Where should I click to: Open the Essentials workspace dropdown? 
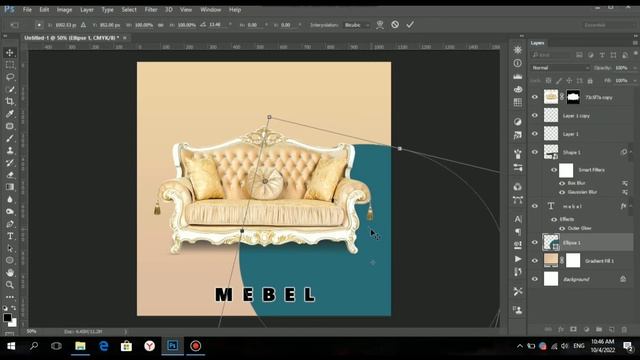click(x=610, y=25)
